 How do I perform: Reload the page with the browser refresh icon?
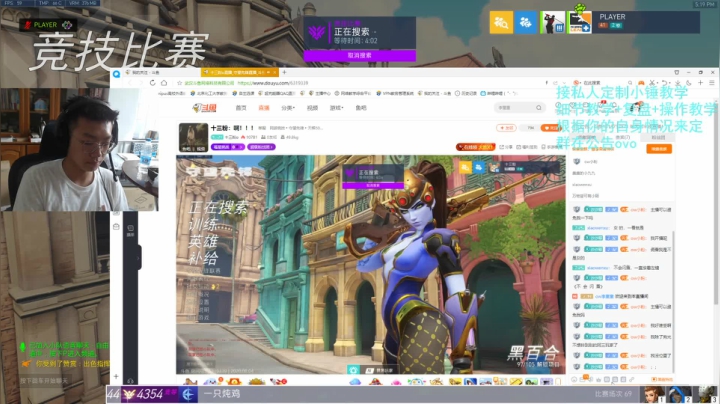[152, 83]
